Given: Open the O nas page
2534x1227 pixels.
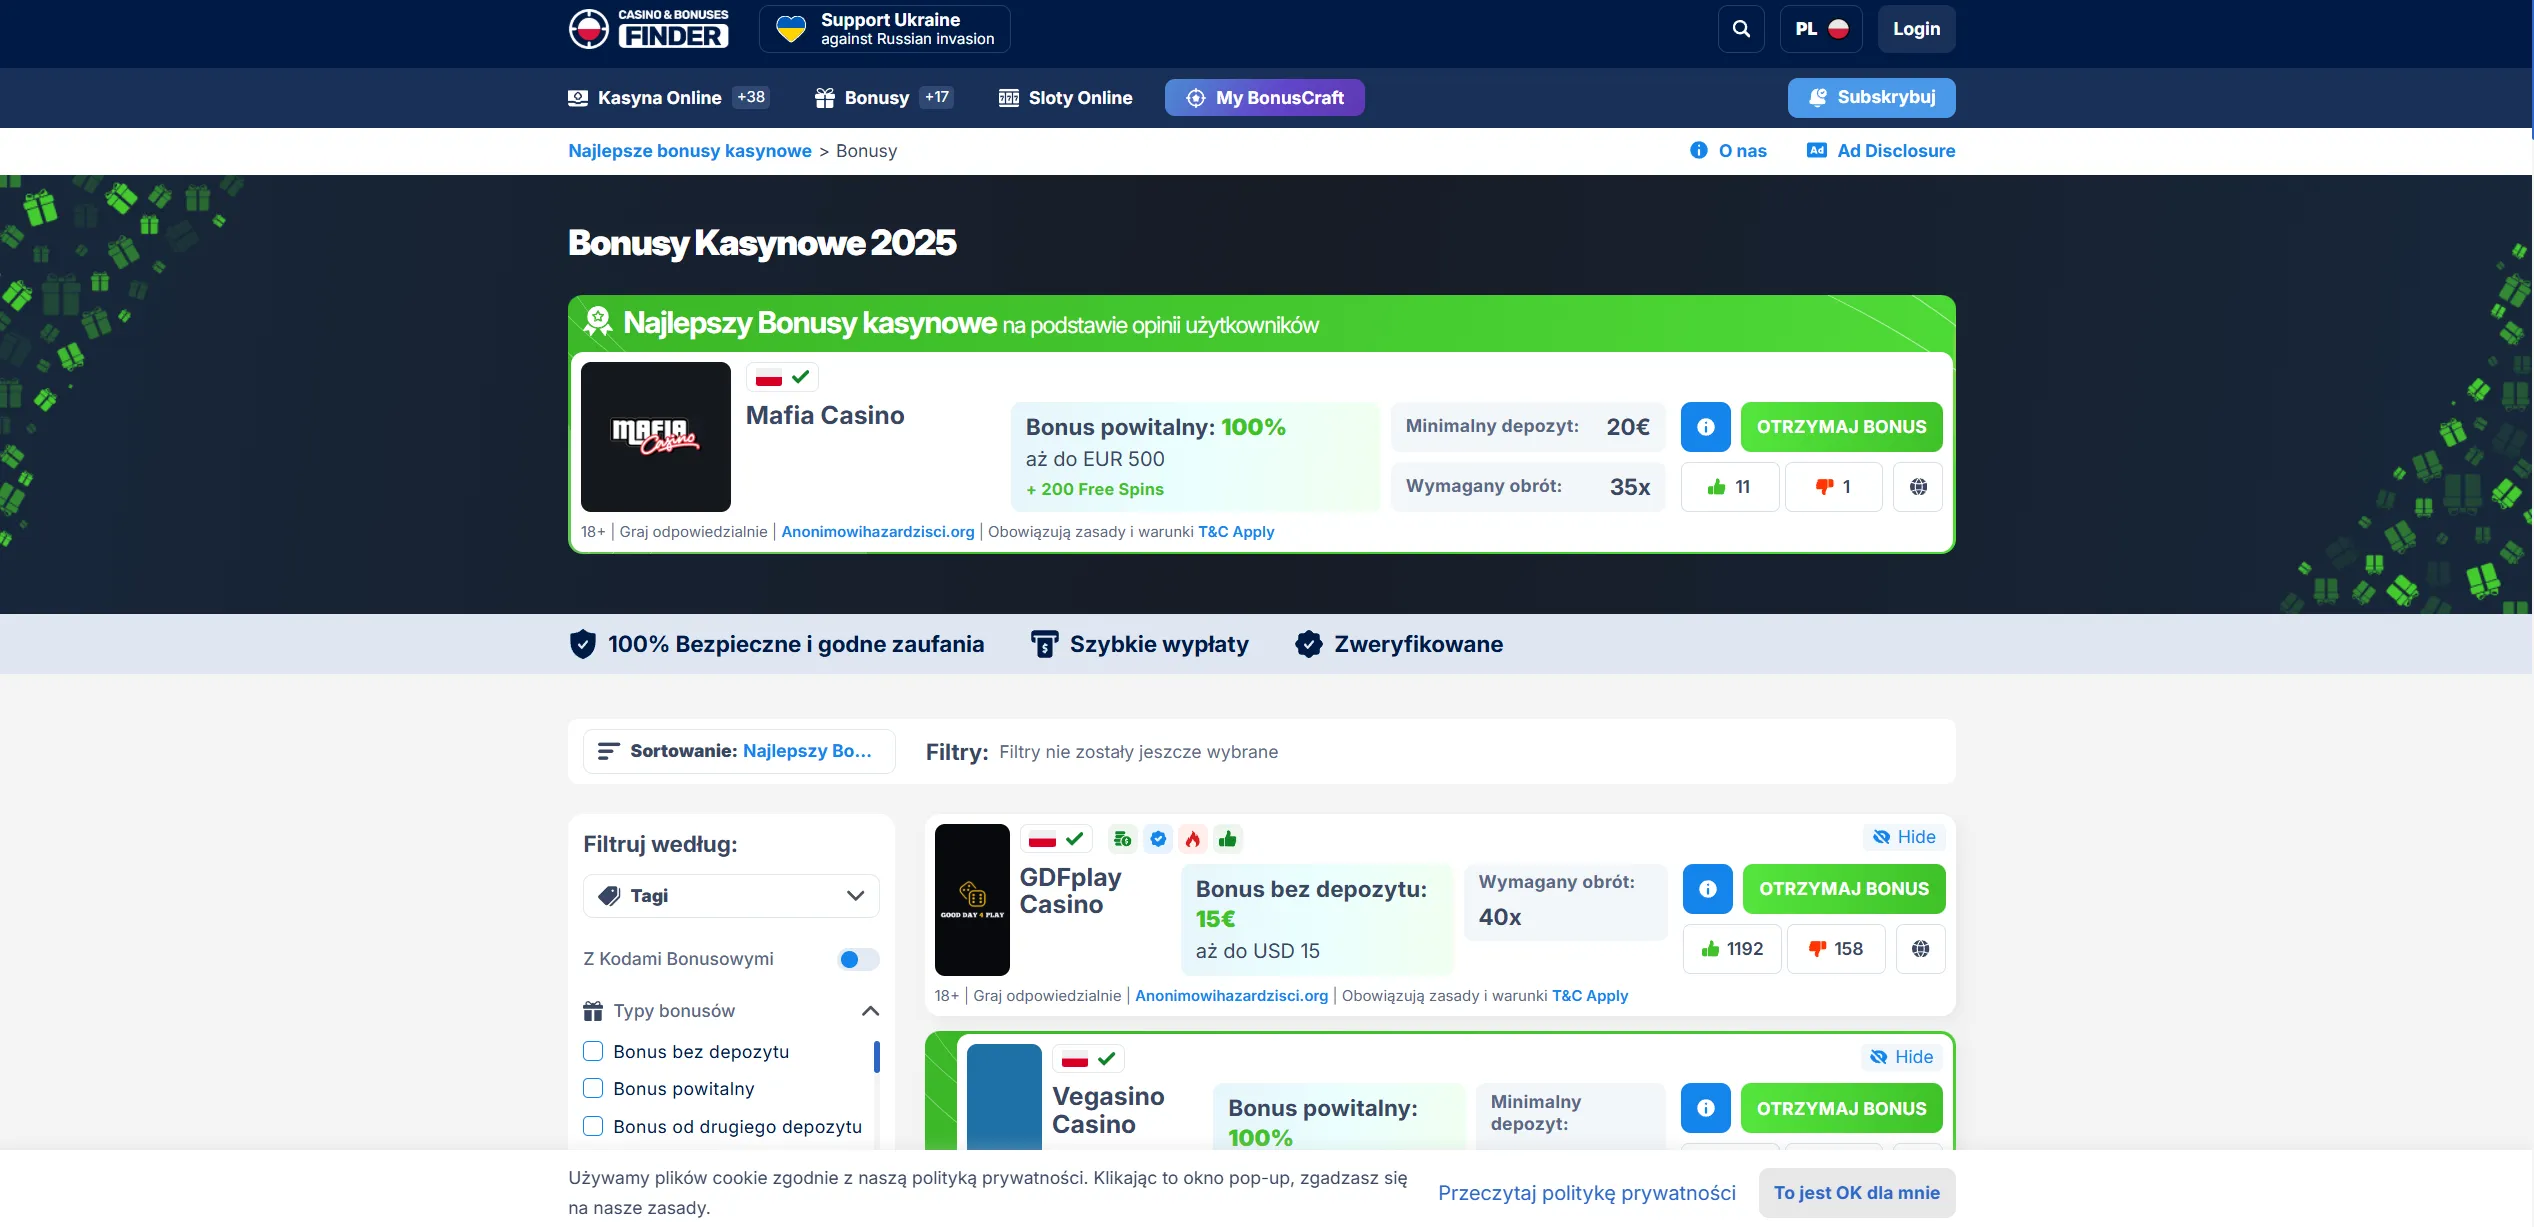Looking at the screenshot, I should [1728, 151].
